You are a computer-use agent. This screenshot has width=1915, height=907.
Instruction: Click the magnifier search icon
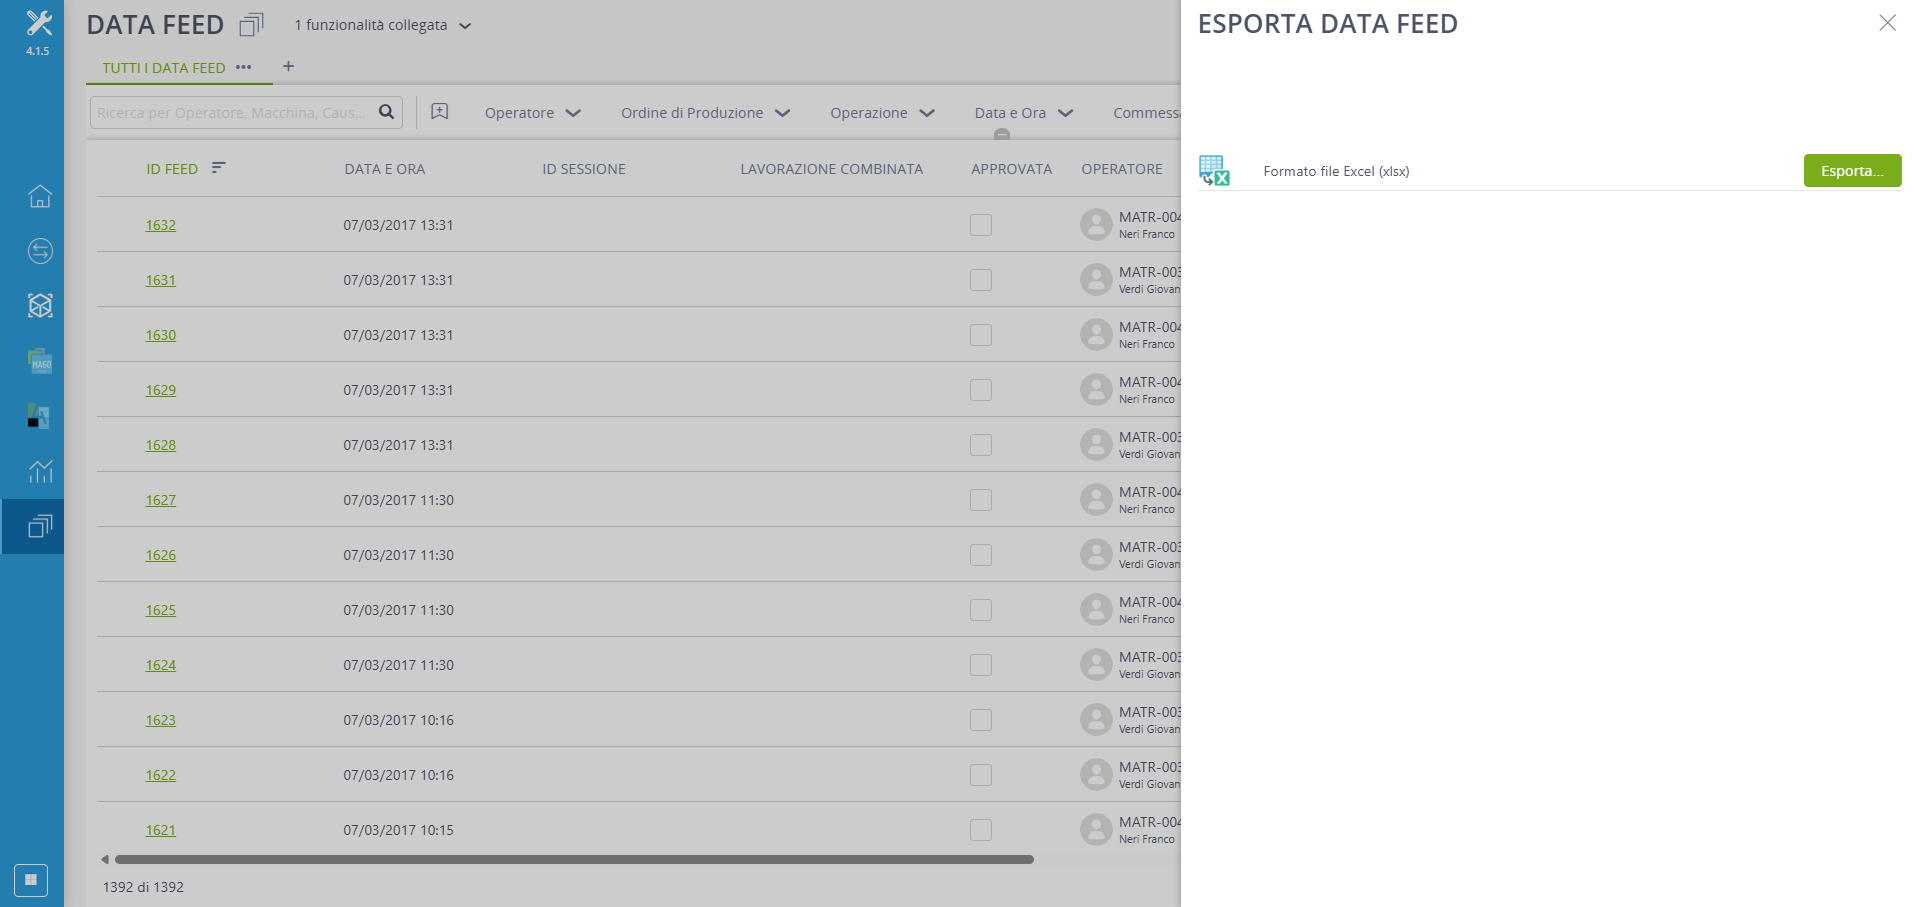click(x=386, y=112)
